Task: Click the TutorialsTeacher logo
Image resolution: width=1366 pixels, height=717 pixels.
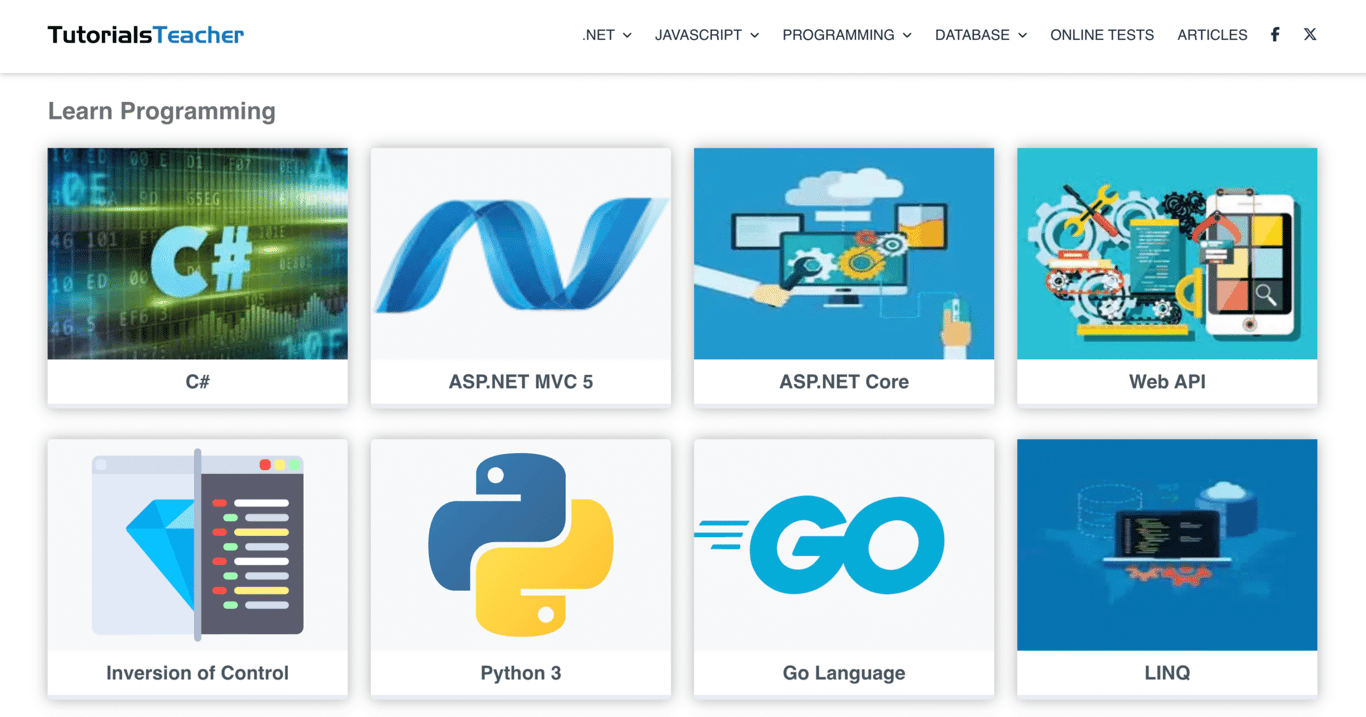Action: tap(144, 33)
